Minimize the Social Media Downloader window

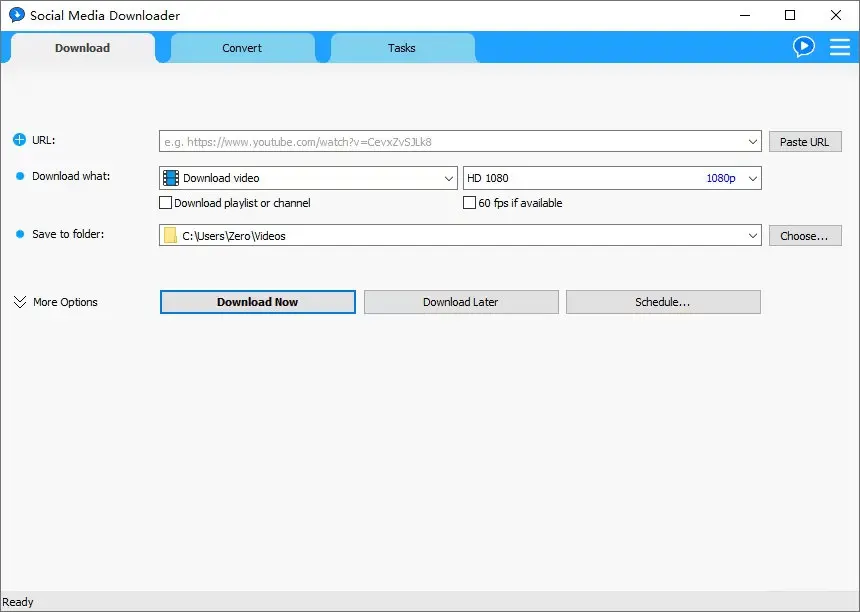coord(745,15)
